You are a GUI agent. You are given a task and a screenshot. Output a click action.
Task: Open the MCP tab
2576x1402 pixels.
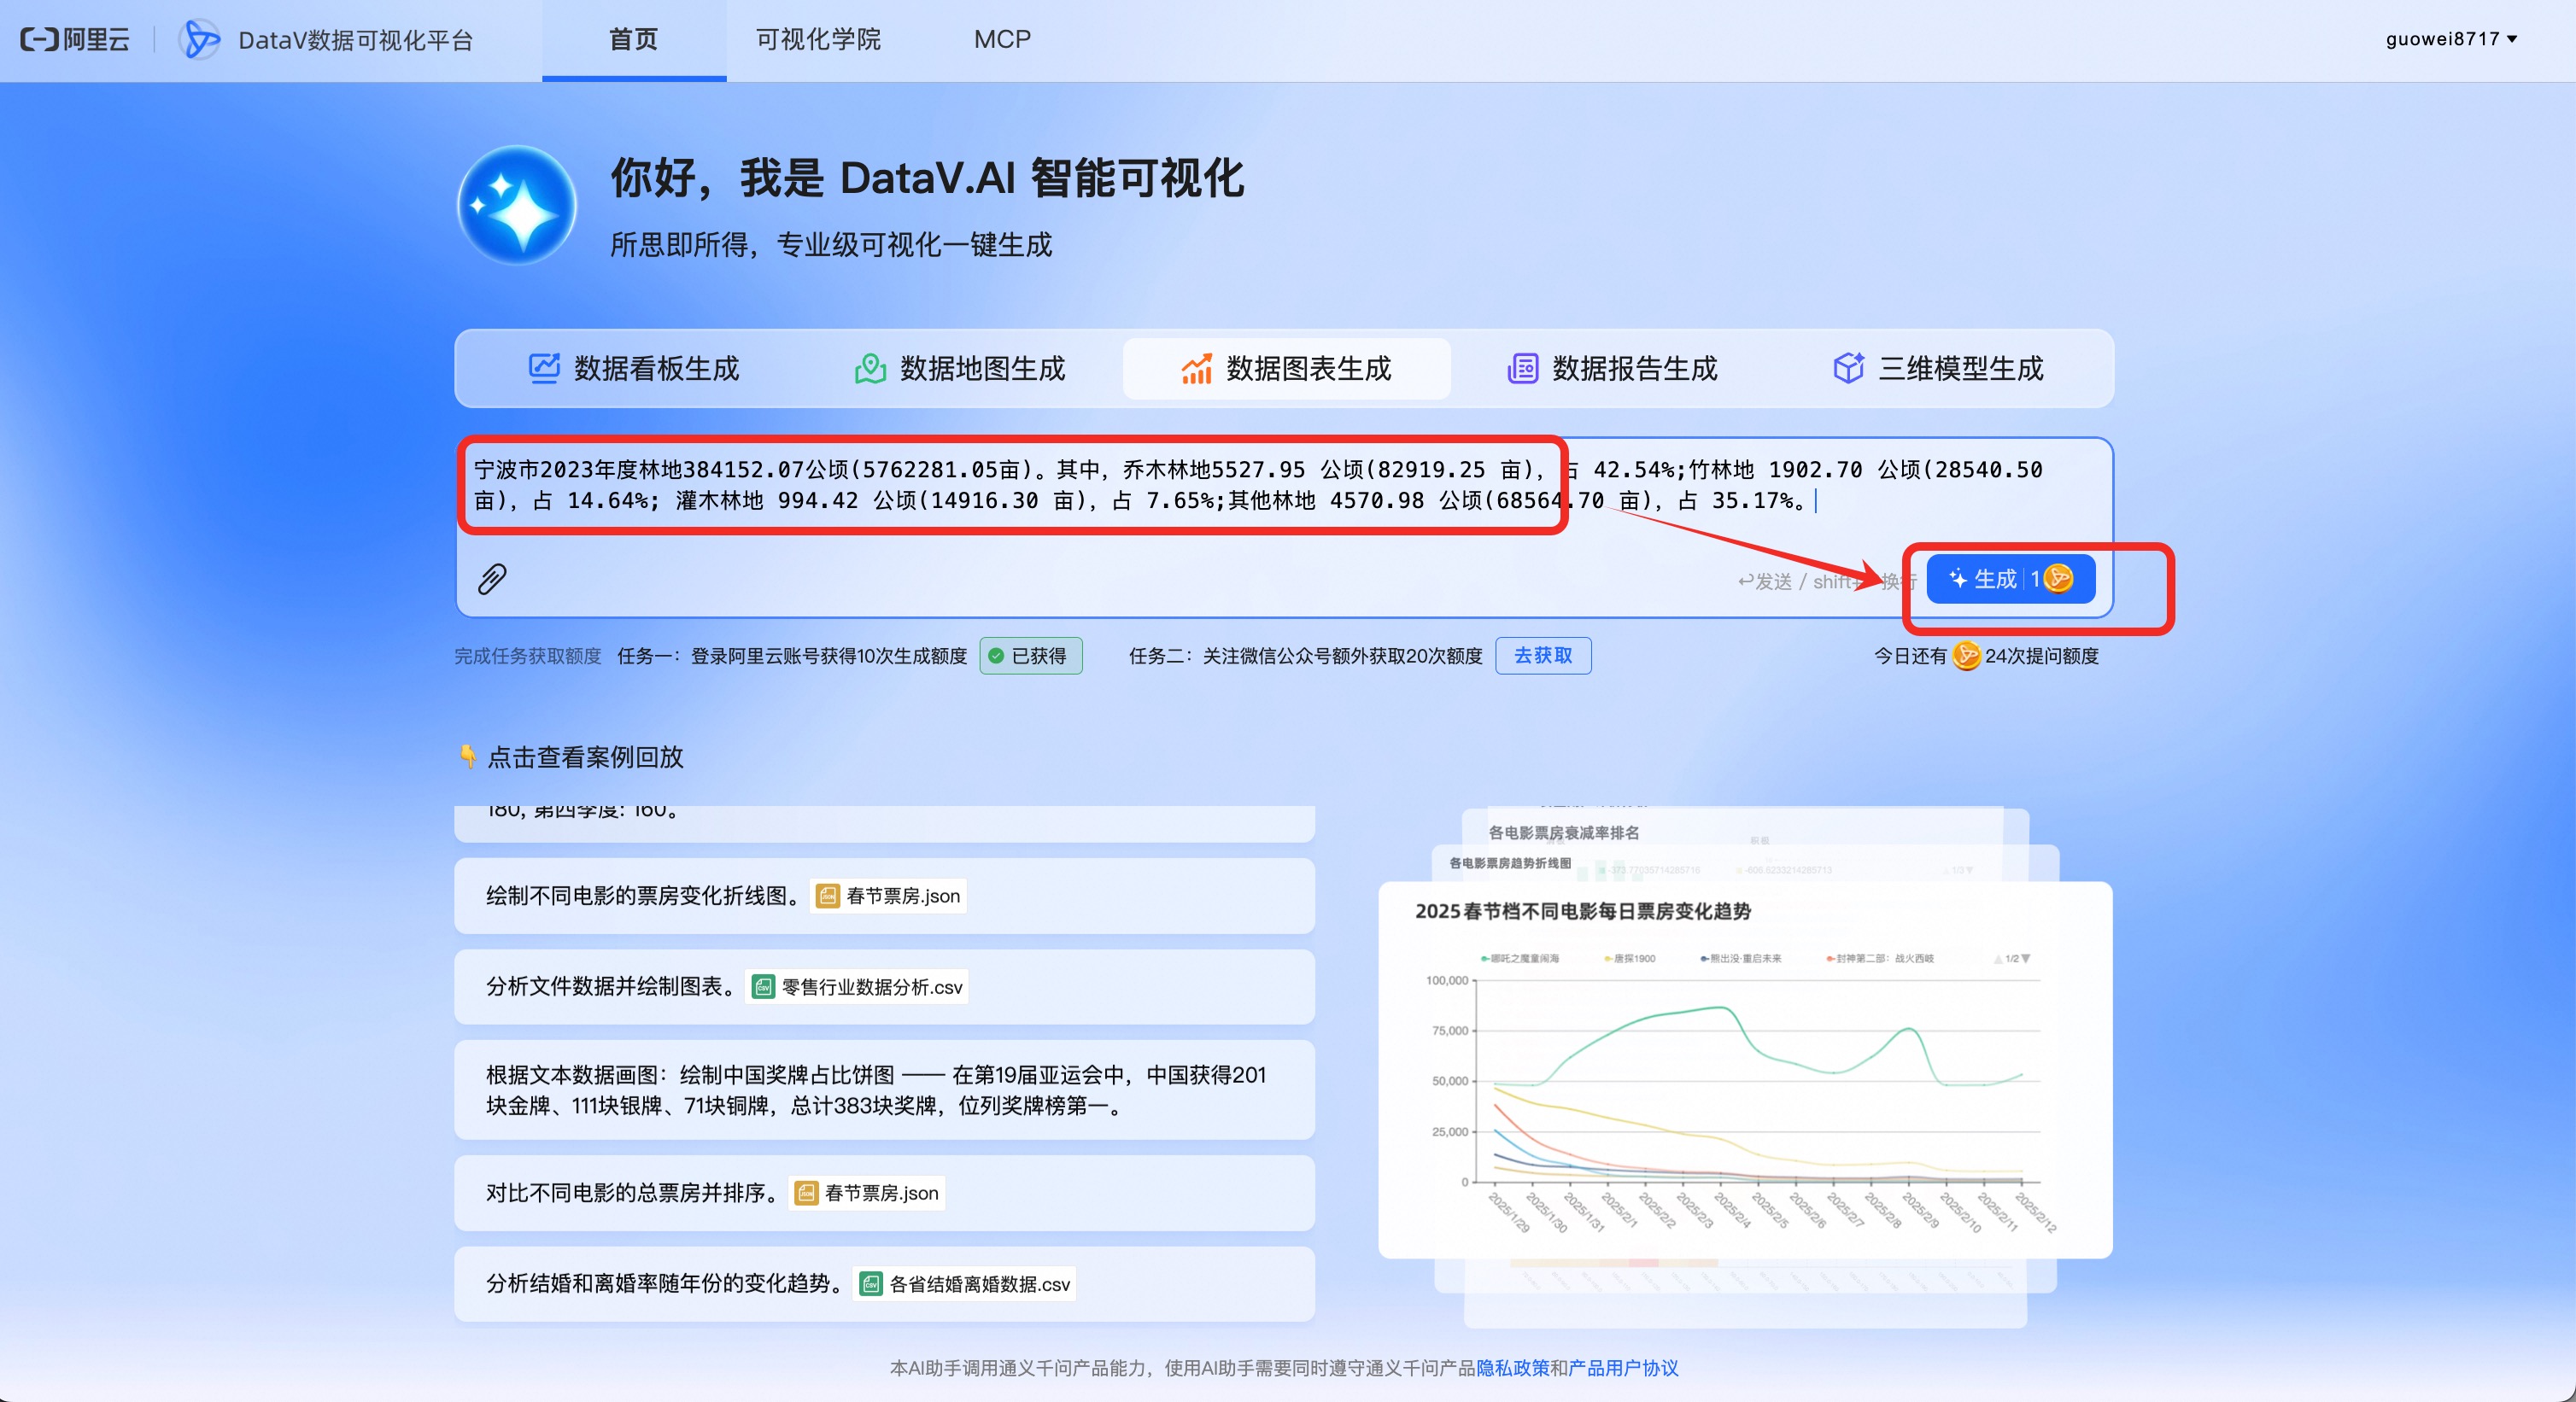(1002, 40)
